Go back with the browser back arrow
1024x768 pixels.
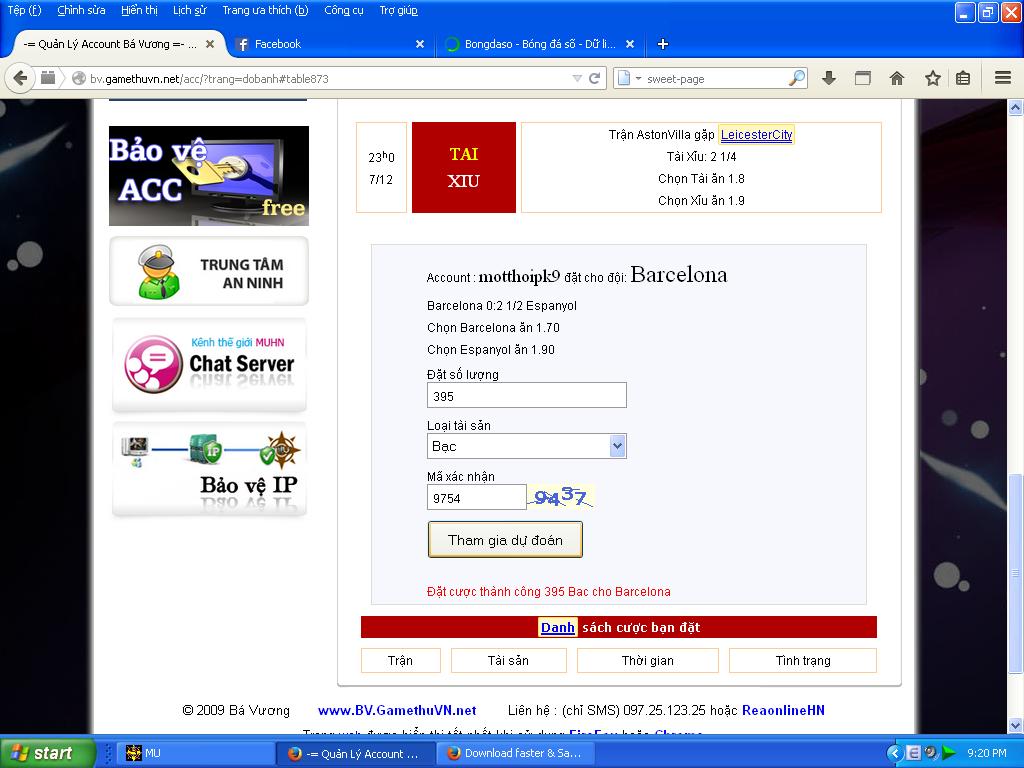[20, 78]
